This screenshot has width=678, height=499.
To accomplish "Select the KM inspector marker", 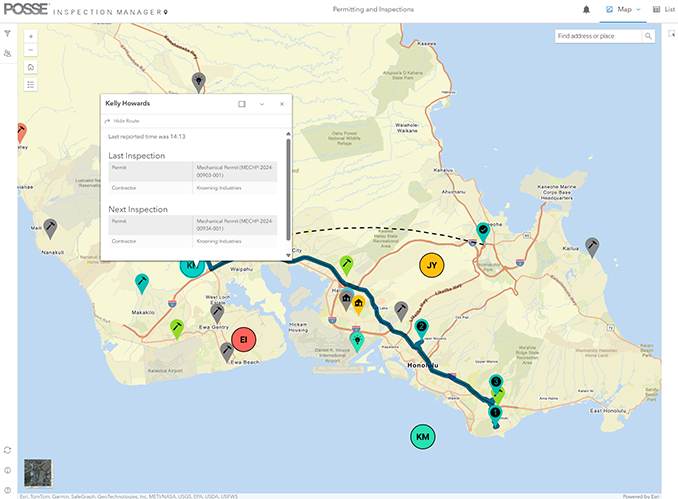I will pos(423,437).
